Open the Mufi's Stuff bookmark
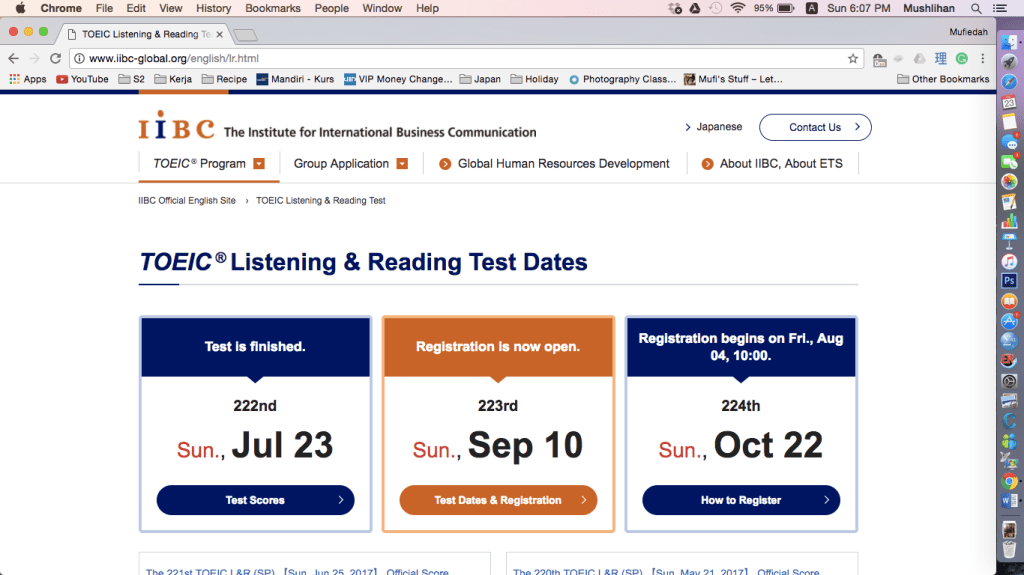The height and width of the screenshot is (575, 1024). coord(733,79)
